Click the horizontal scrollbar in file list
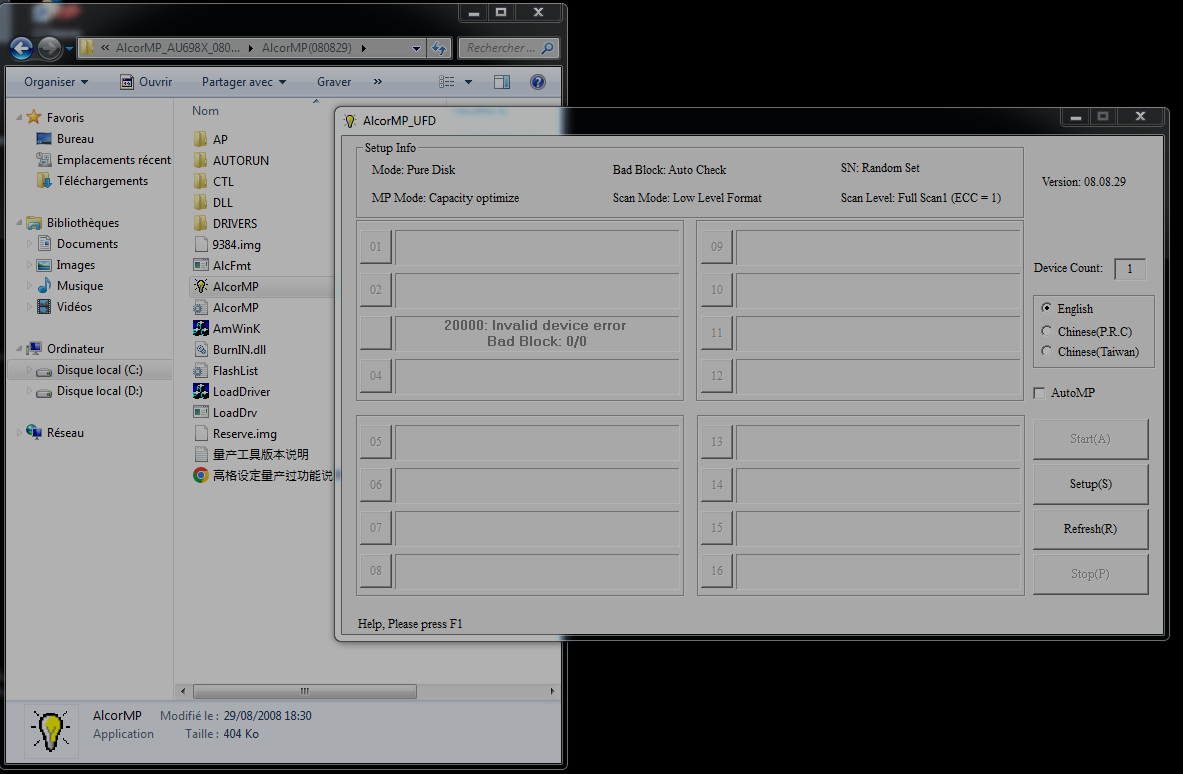Viewport: 1183px width, 774px height. point(305,691)
